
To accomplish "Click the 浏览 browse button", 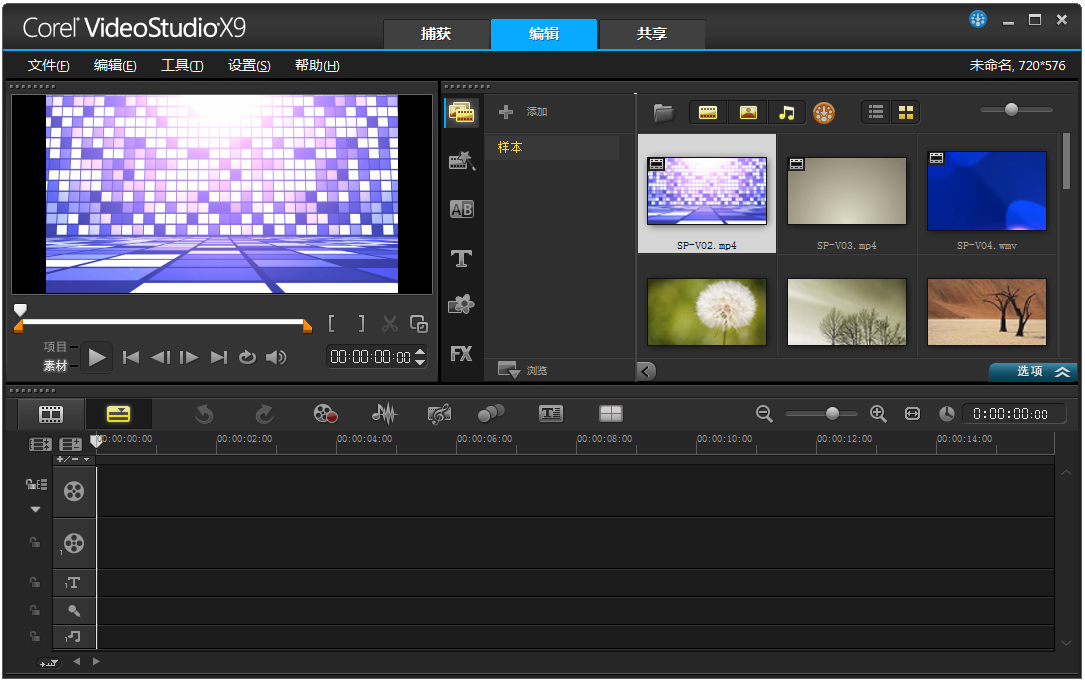I will [x=522, y=371].
